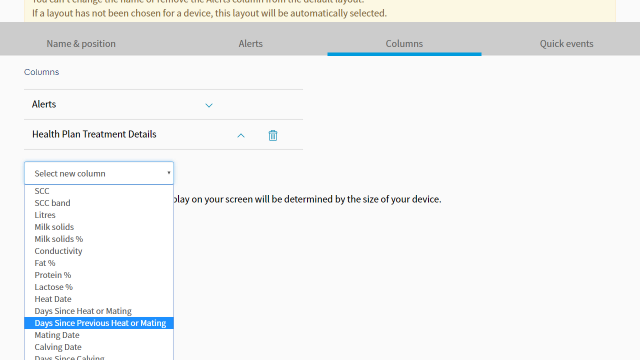Select the Milk solids option
640x360 pixels.
99,227
